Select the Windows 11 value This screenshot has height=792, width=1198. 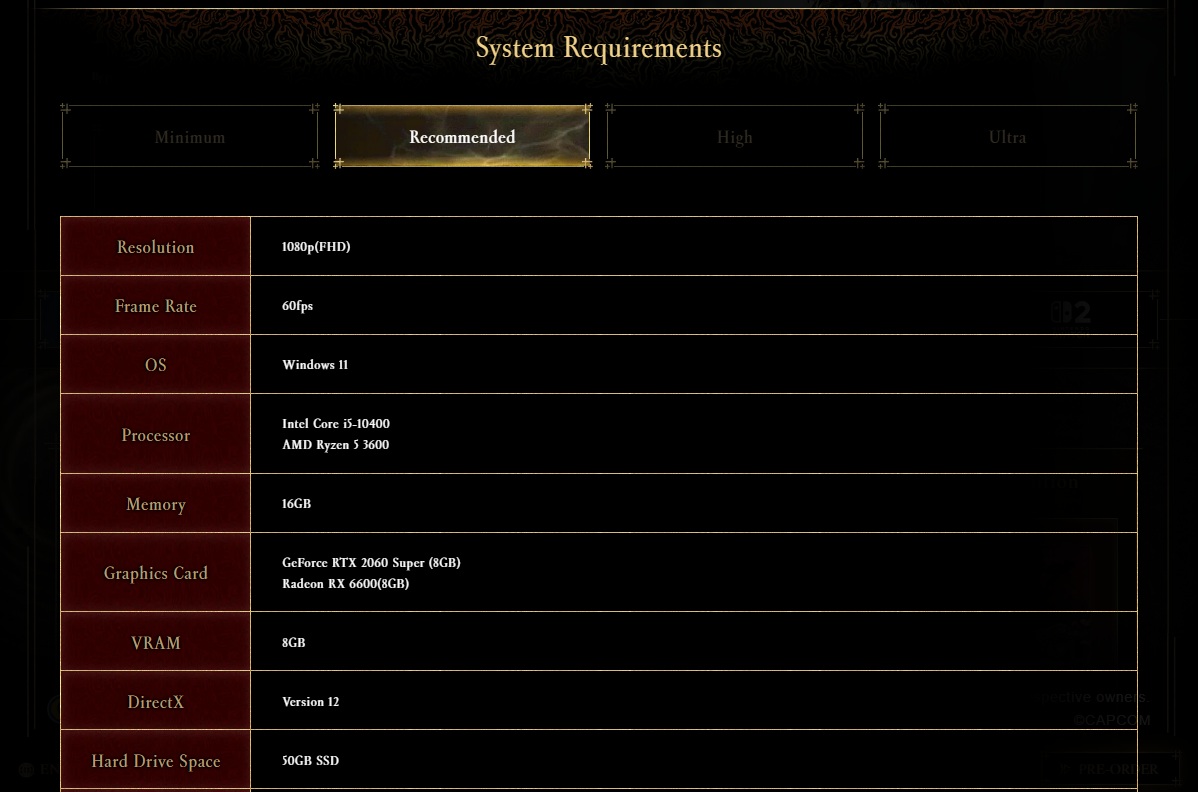point(315,364)
